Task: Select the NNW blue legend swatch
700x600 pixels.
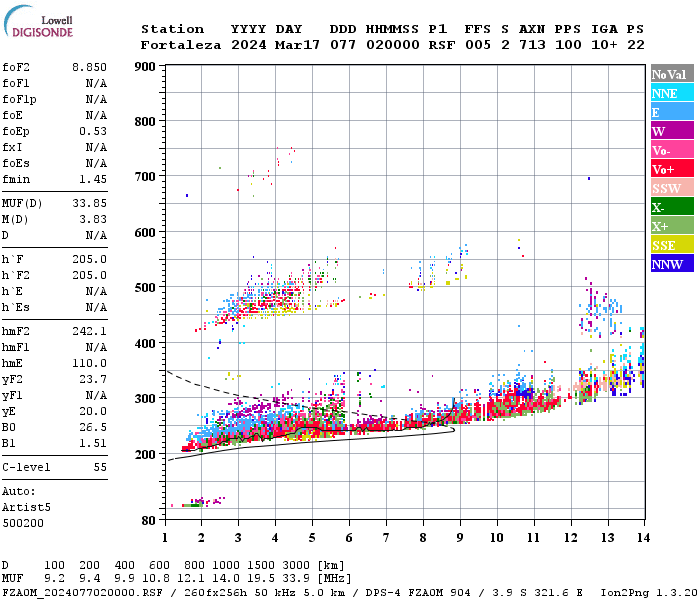Action: 672,263
